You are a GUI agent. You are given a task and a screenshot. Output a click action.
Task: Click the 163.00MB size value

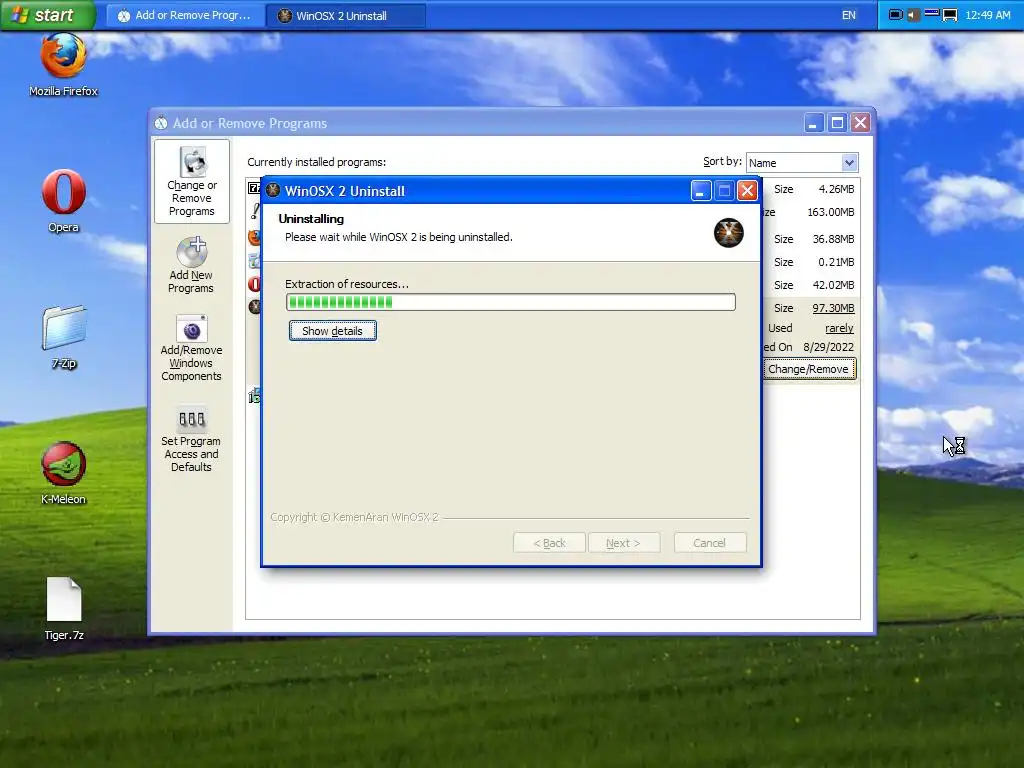pyautogui.click(x=831, y=212)
